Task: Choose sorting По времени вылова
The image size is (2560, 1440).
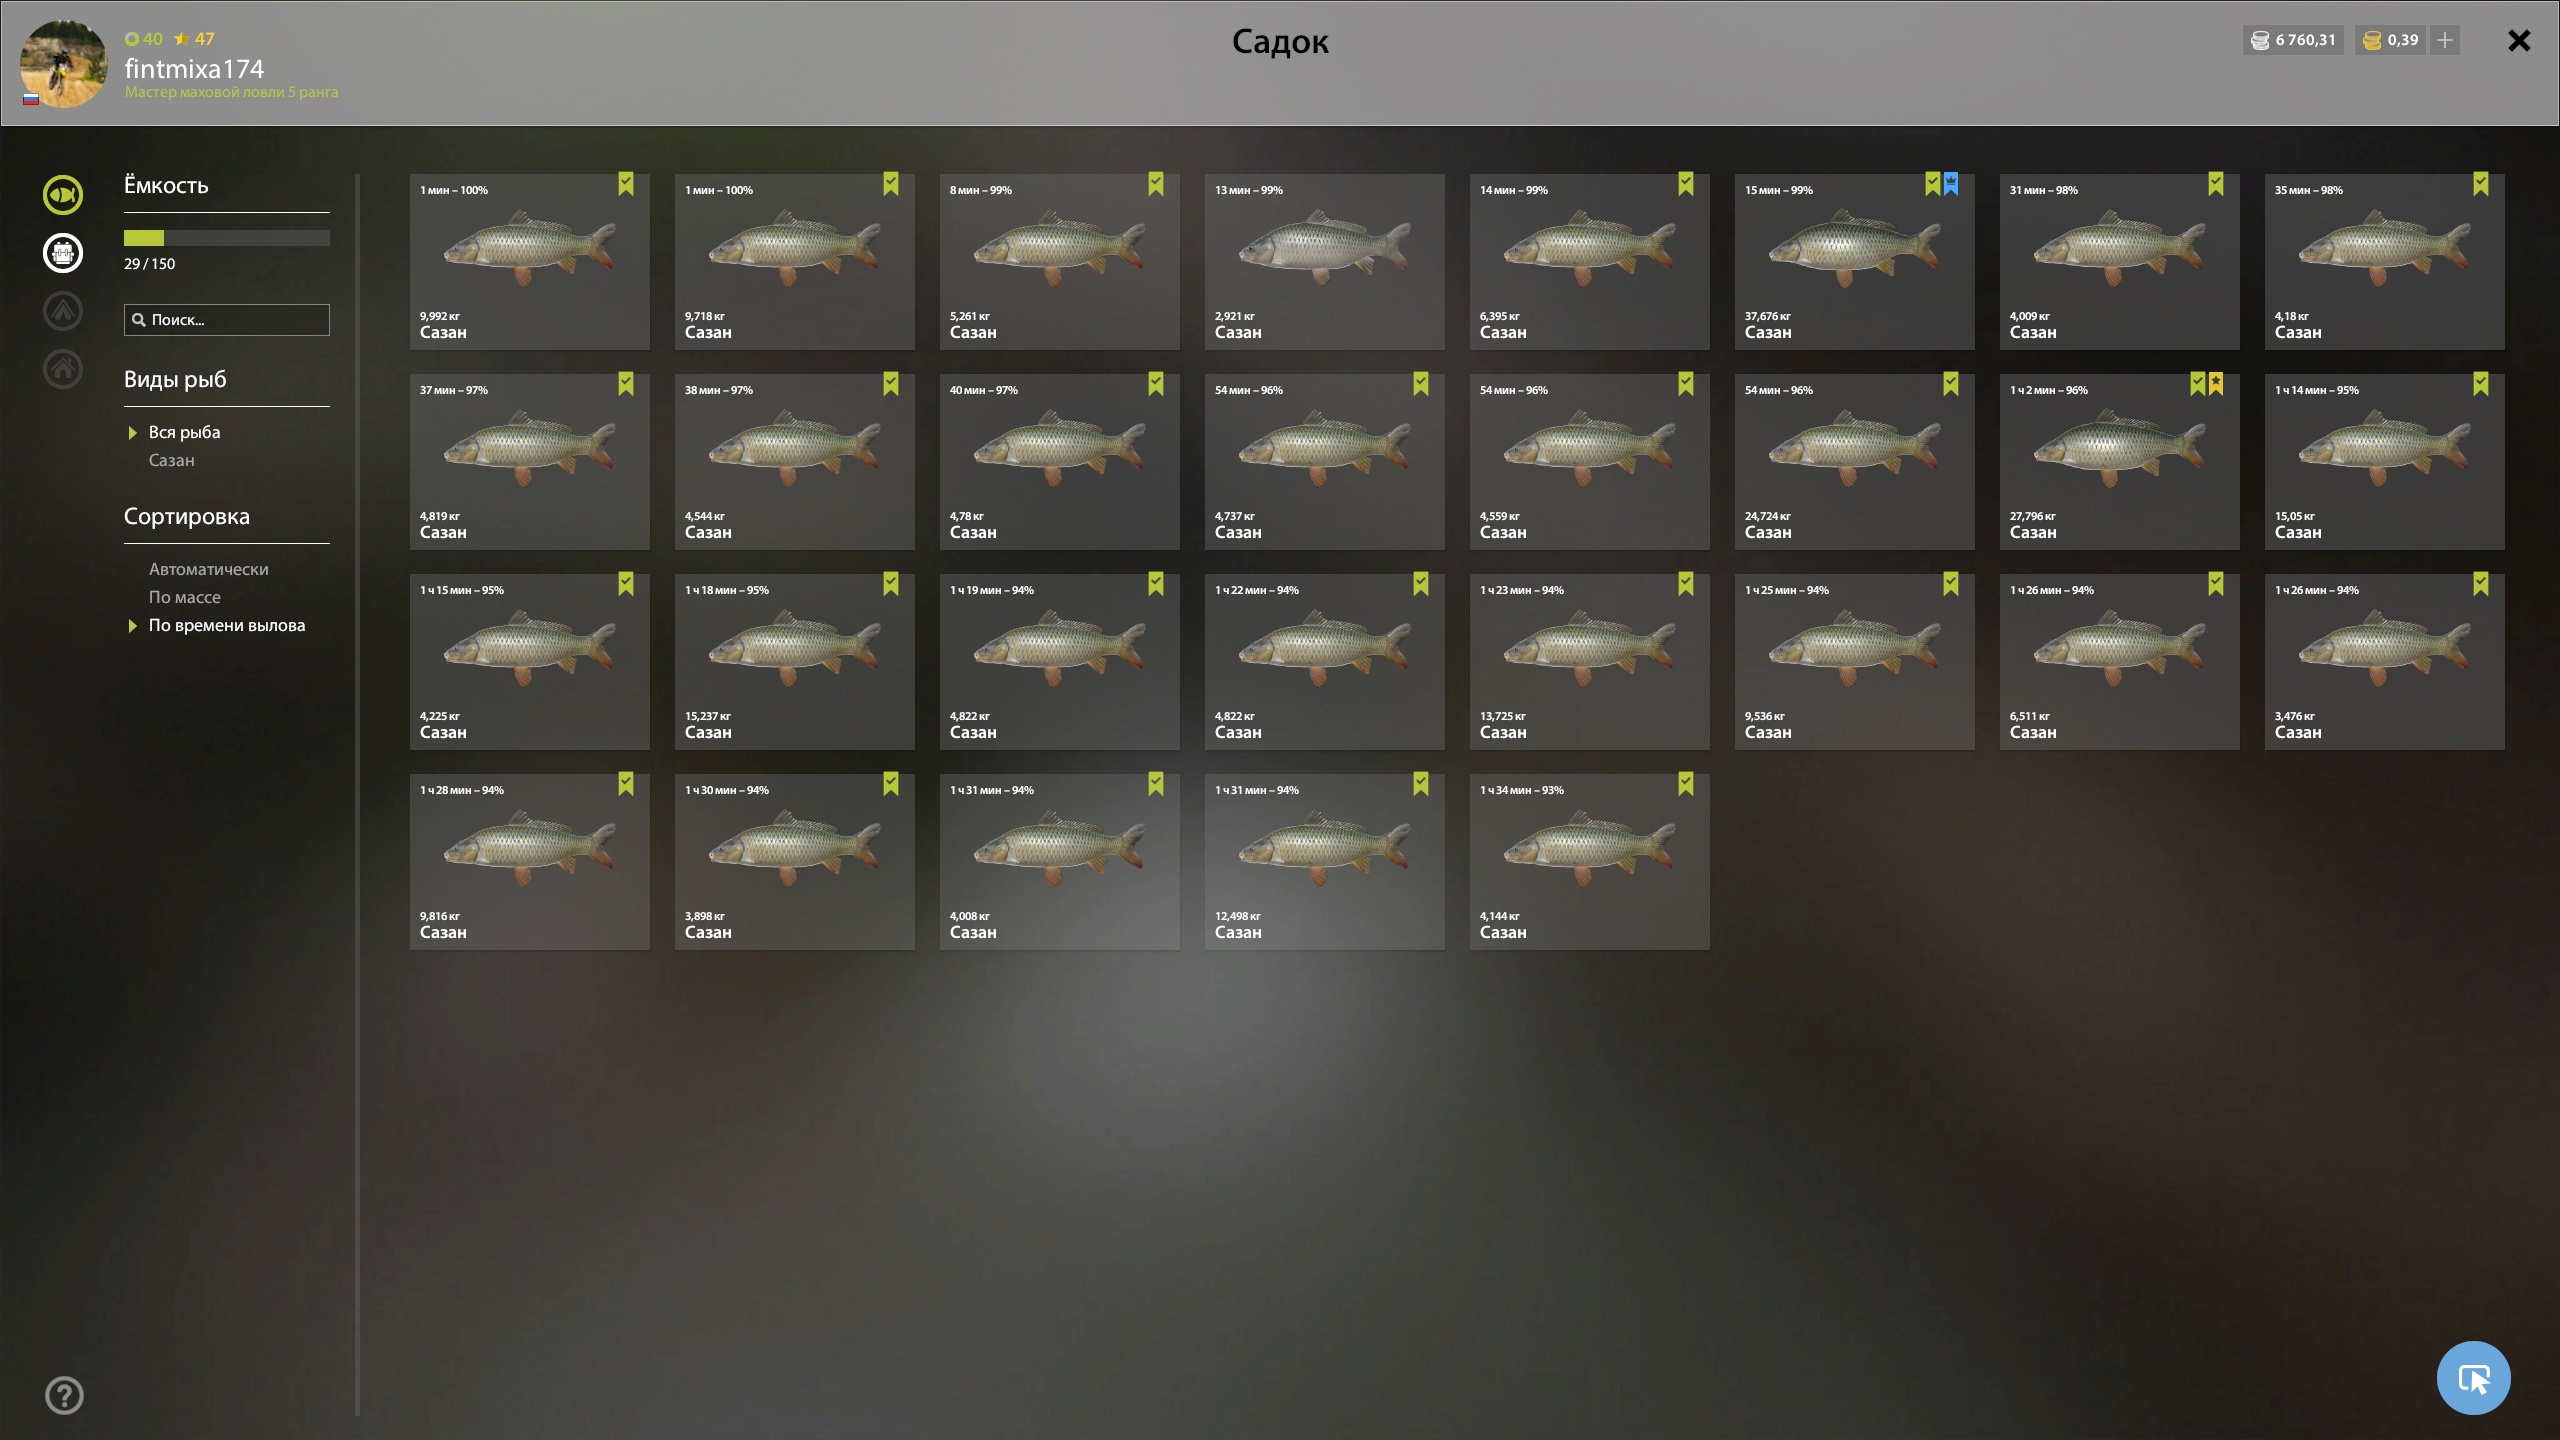Action: click(227, 625)
